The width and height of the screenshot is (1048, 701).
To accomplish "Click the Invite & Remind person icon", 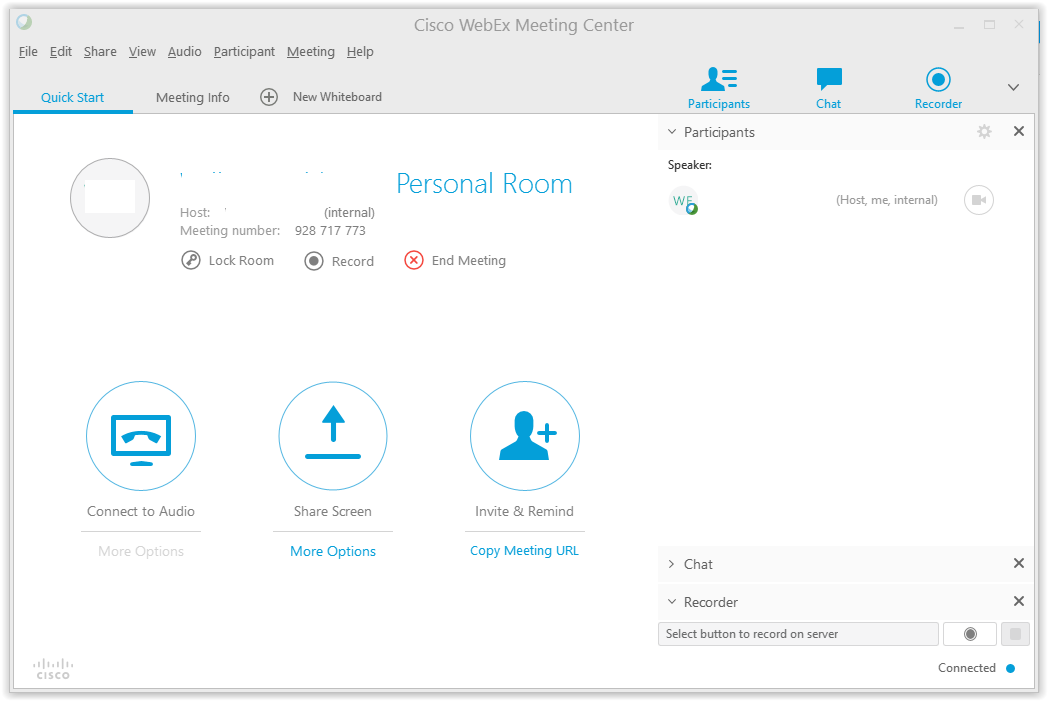I will pyautogui.click(x=525, y=436).
